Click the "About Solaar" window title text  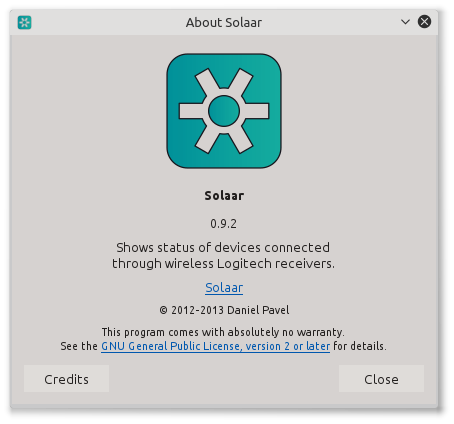pyautogui.click(x=224, y=23)
